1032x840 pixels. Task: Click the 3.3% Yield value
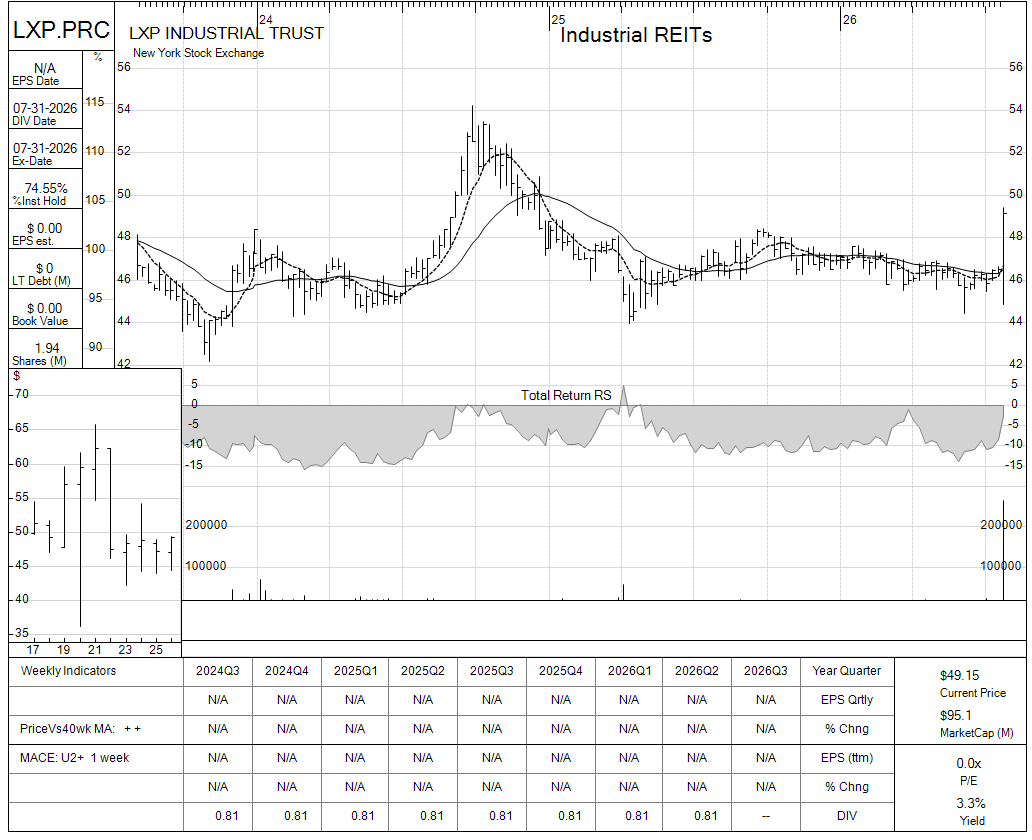click(971, 804)
